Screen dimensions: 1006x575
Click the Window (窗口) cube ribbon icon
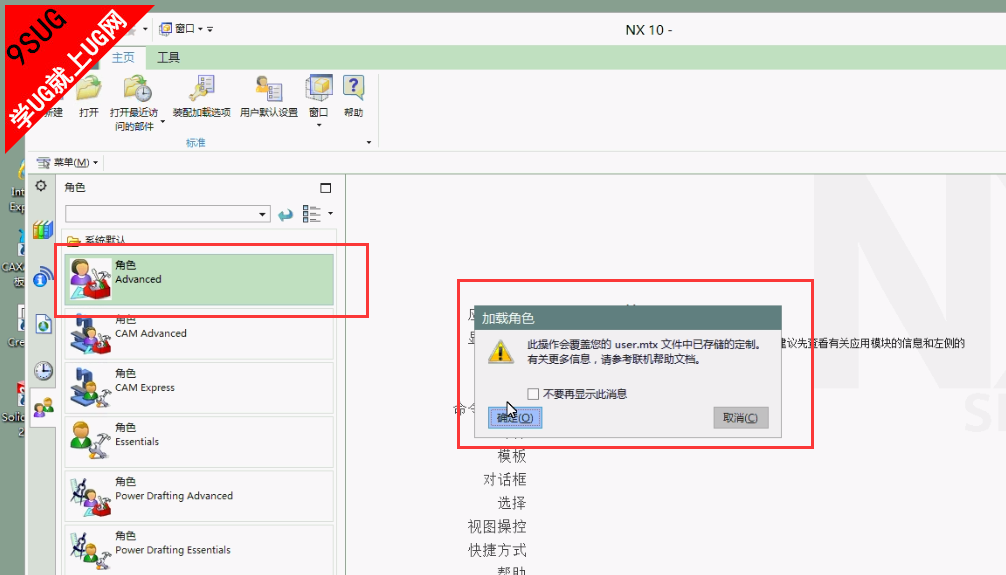[x=319, y=89]
